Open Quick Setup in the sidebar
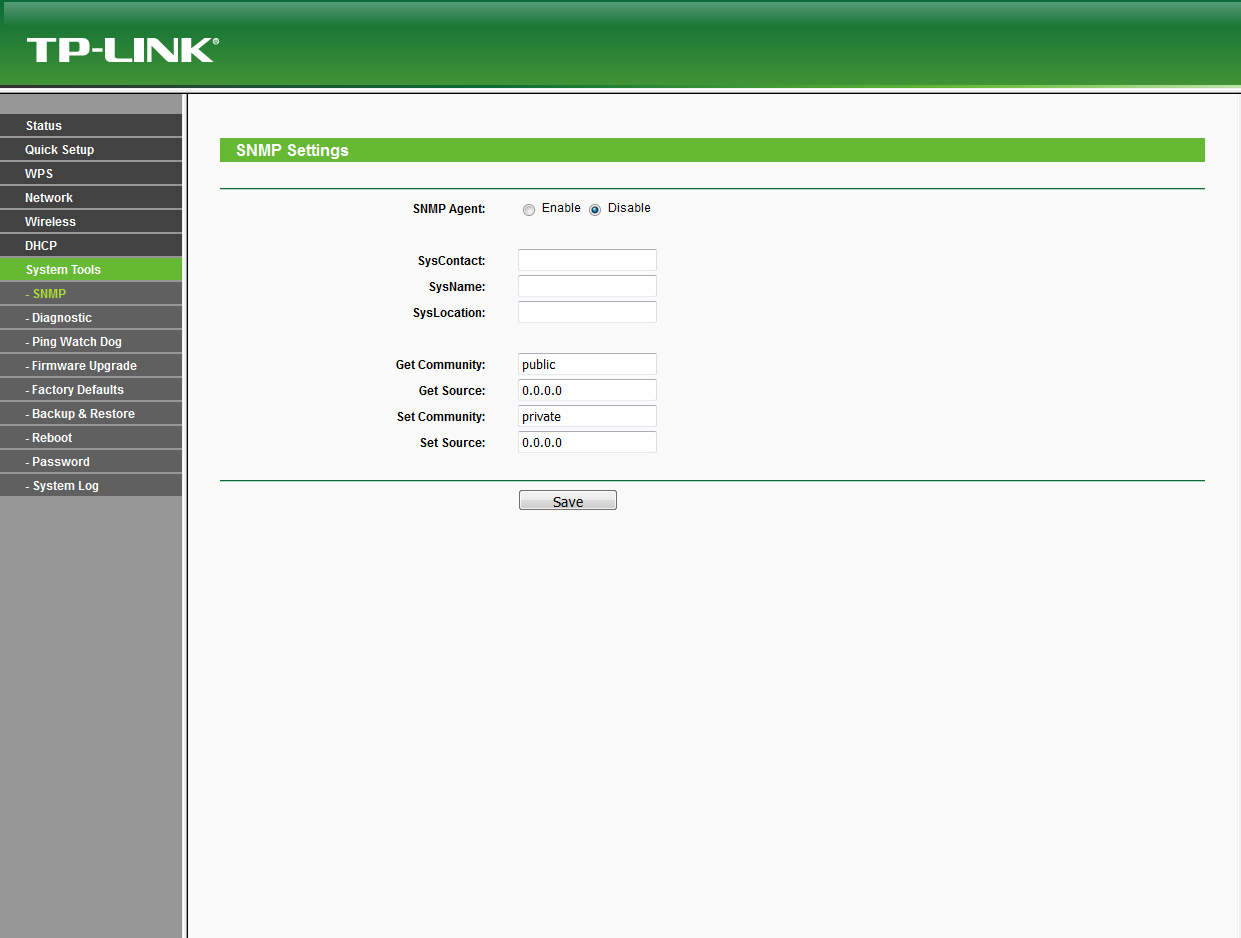 (x=91, y=149)
